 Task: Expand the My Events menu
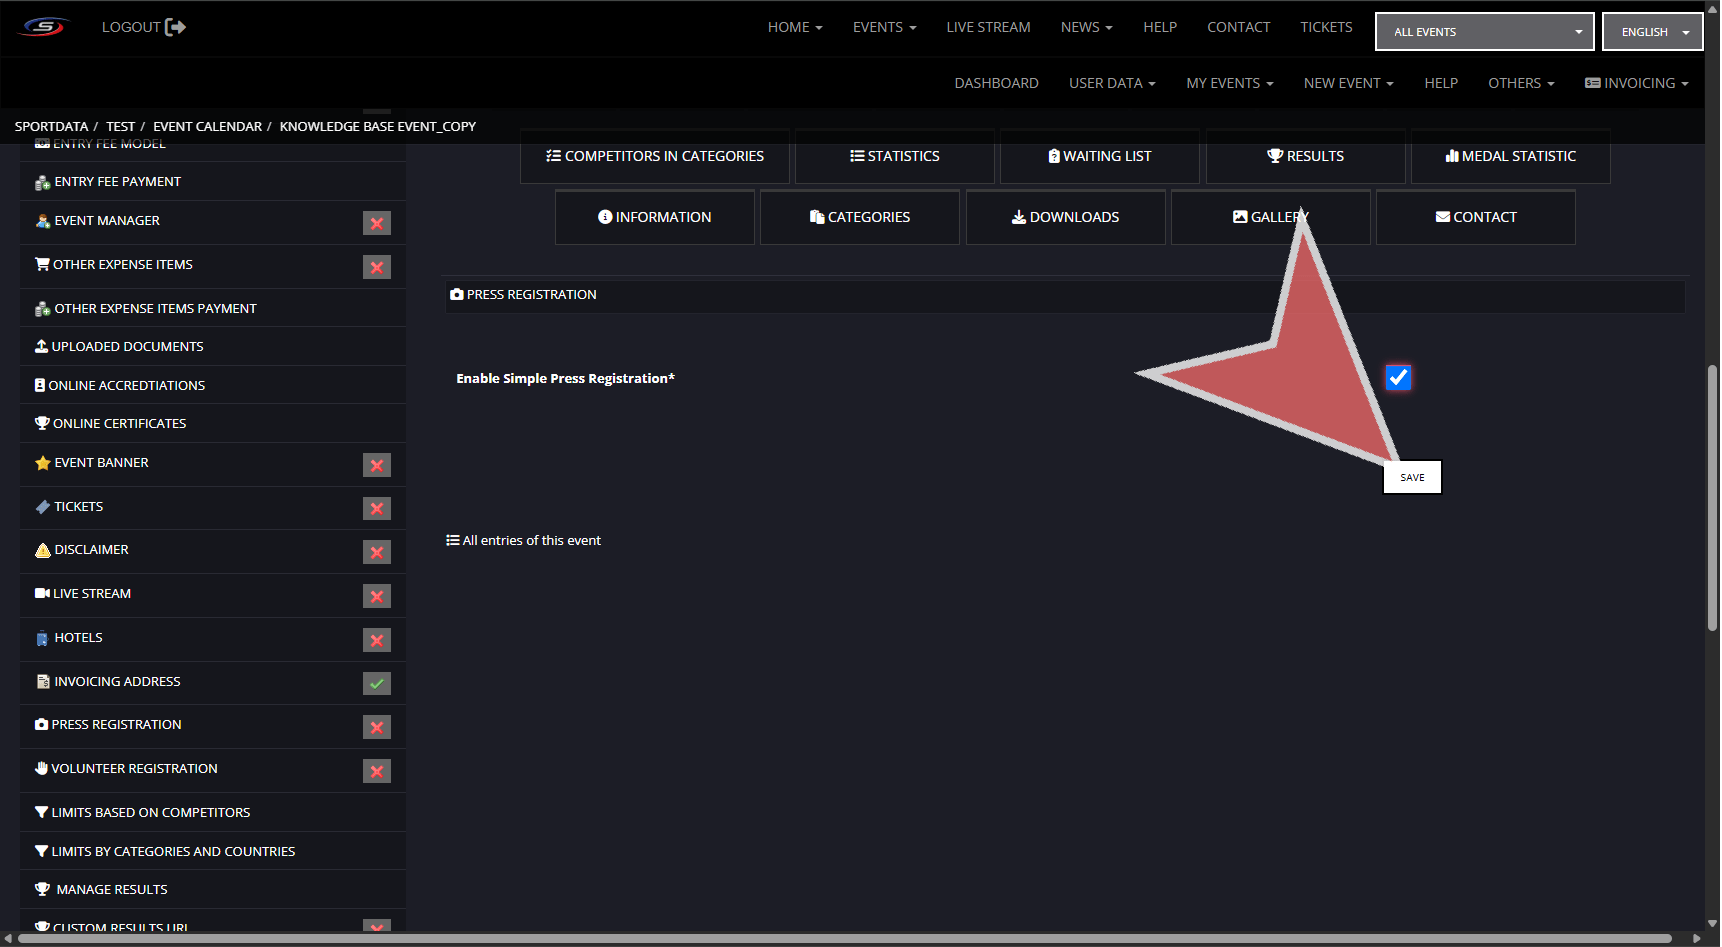click(1229, 83)
